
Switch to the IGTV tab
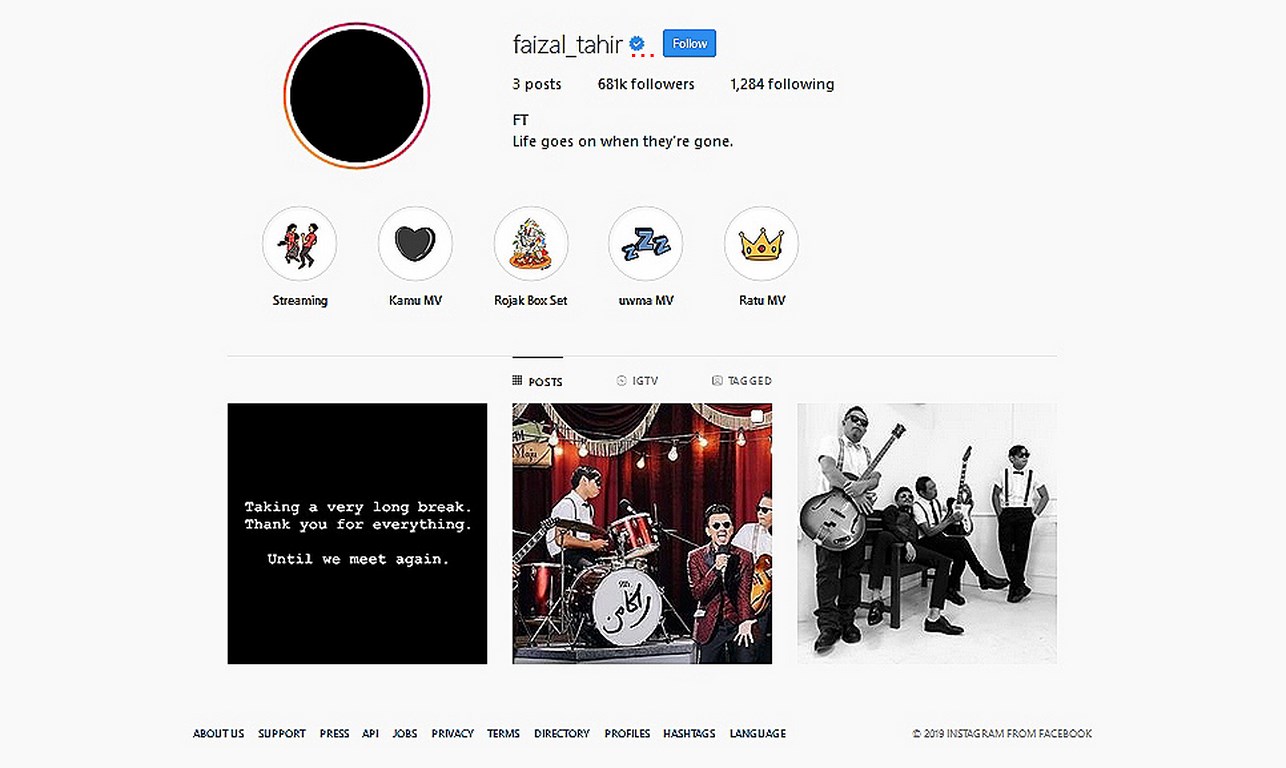pyautogui.click(x=637, y=381)
